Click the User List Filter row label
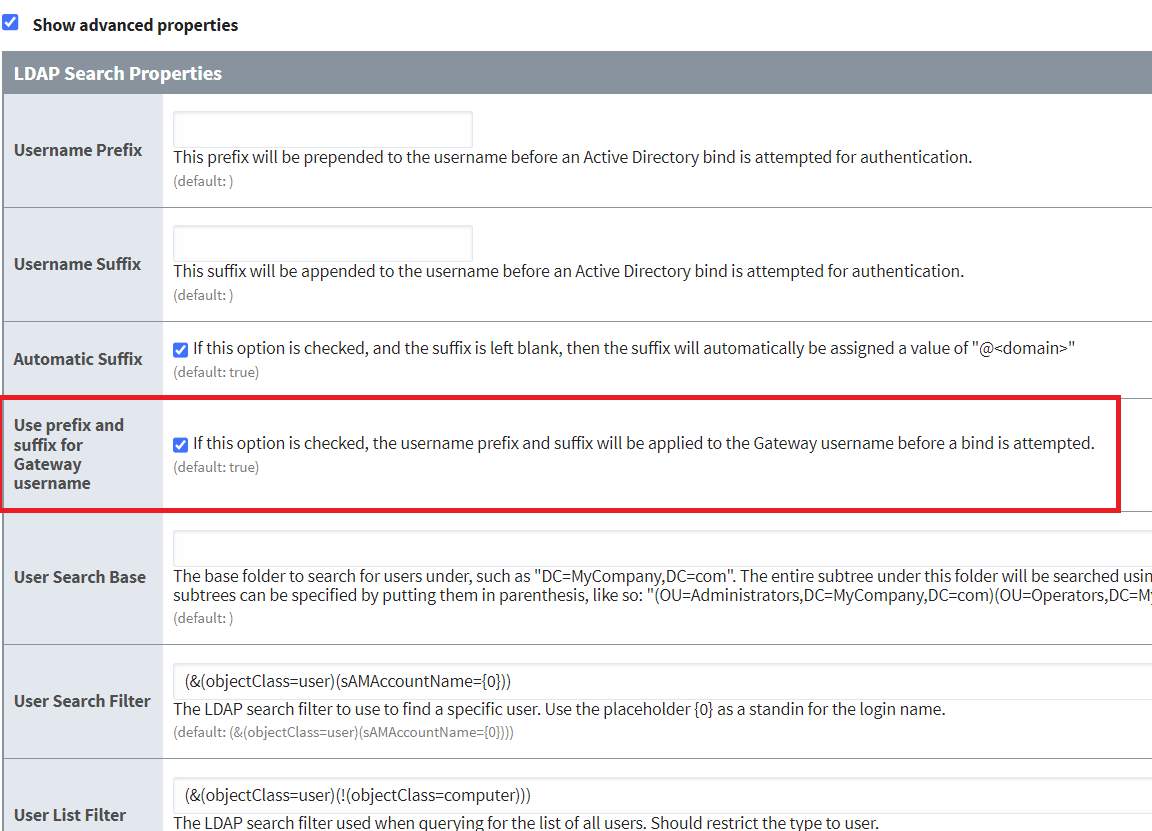The height and width of the screenshot is (831, 1152). click(x=70, y=815)
